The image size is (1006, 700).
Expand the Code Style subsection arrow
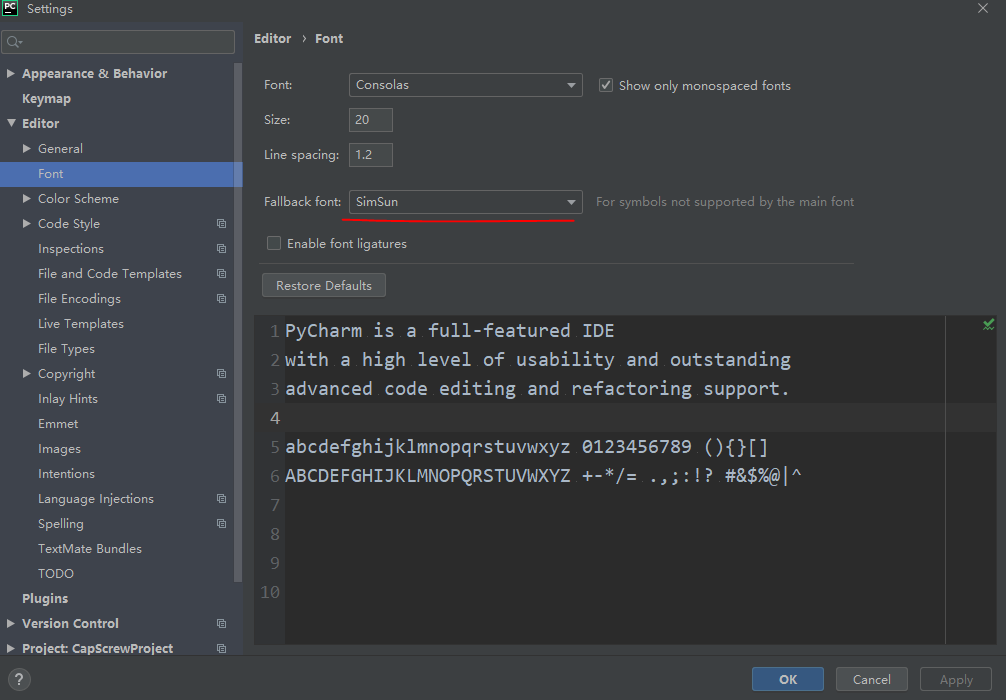coord(27,223)
